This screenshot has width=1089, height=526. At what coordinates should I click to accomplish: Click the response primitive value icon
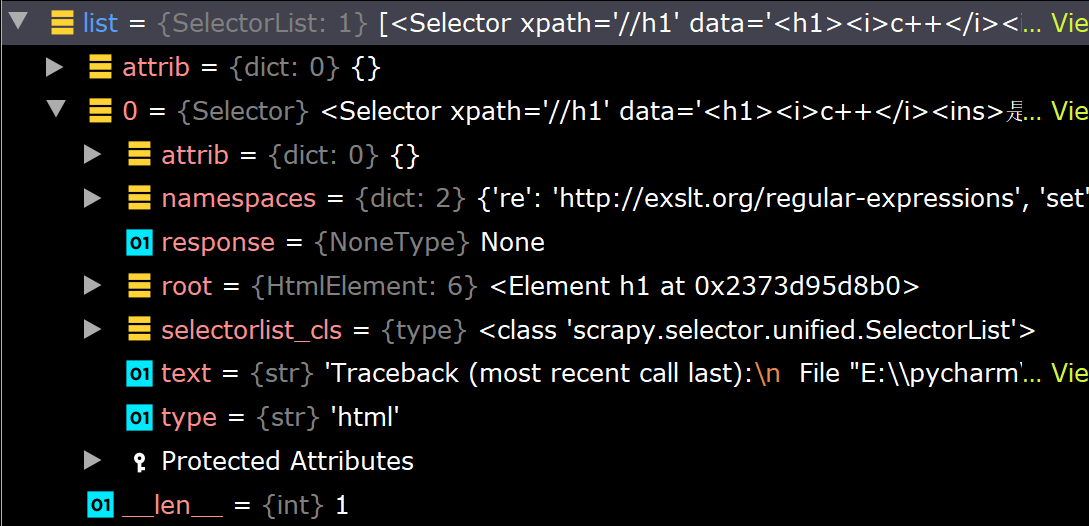click(139, 242)
